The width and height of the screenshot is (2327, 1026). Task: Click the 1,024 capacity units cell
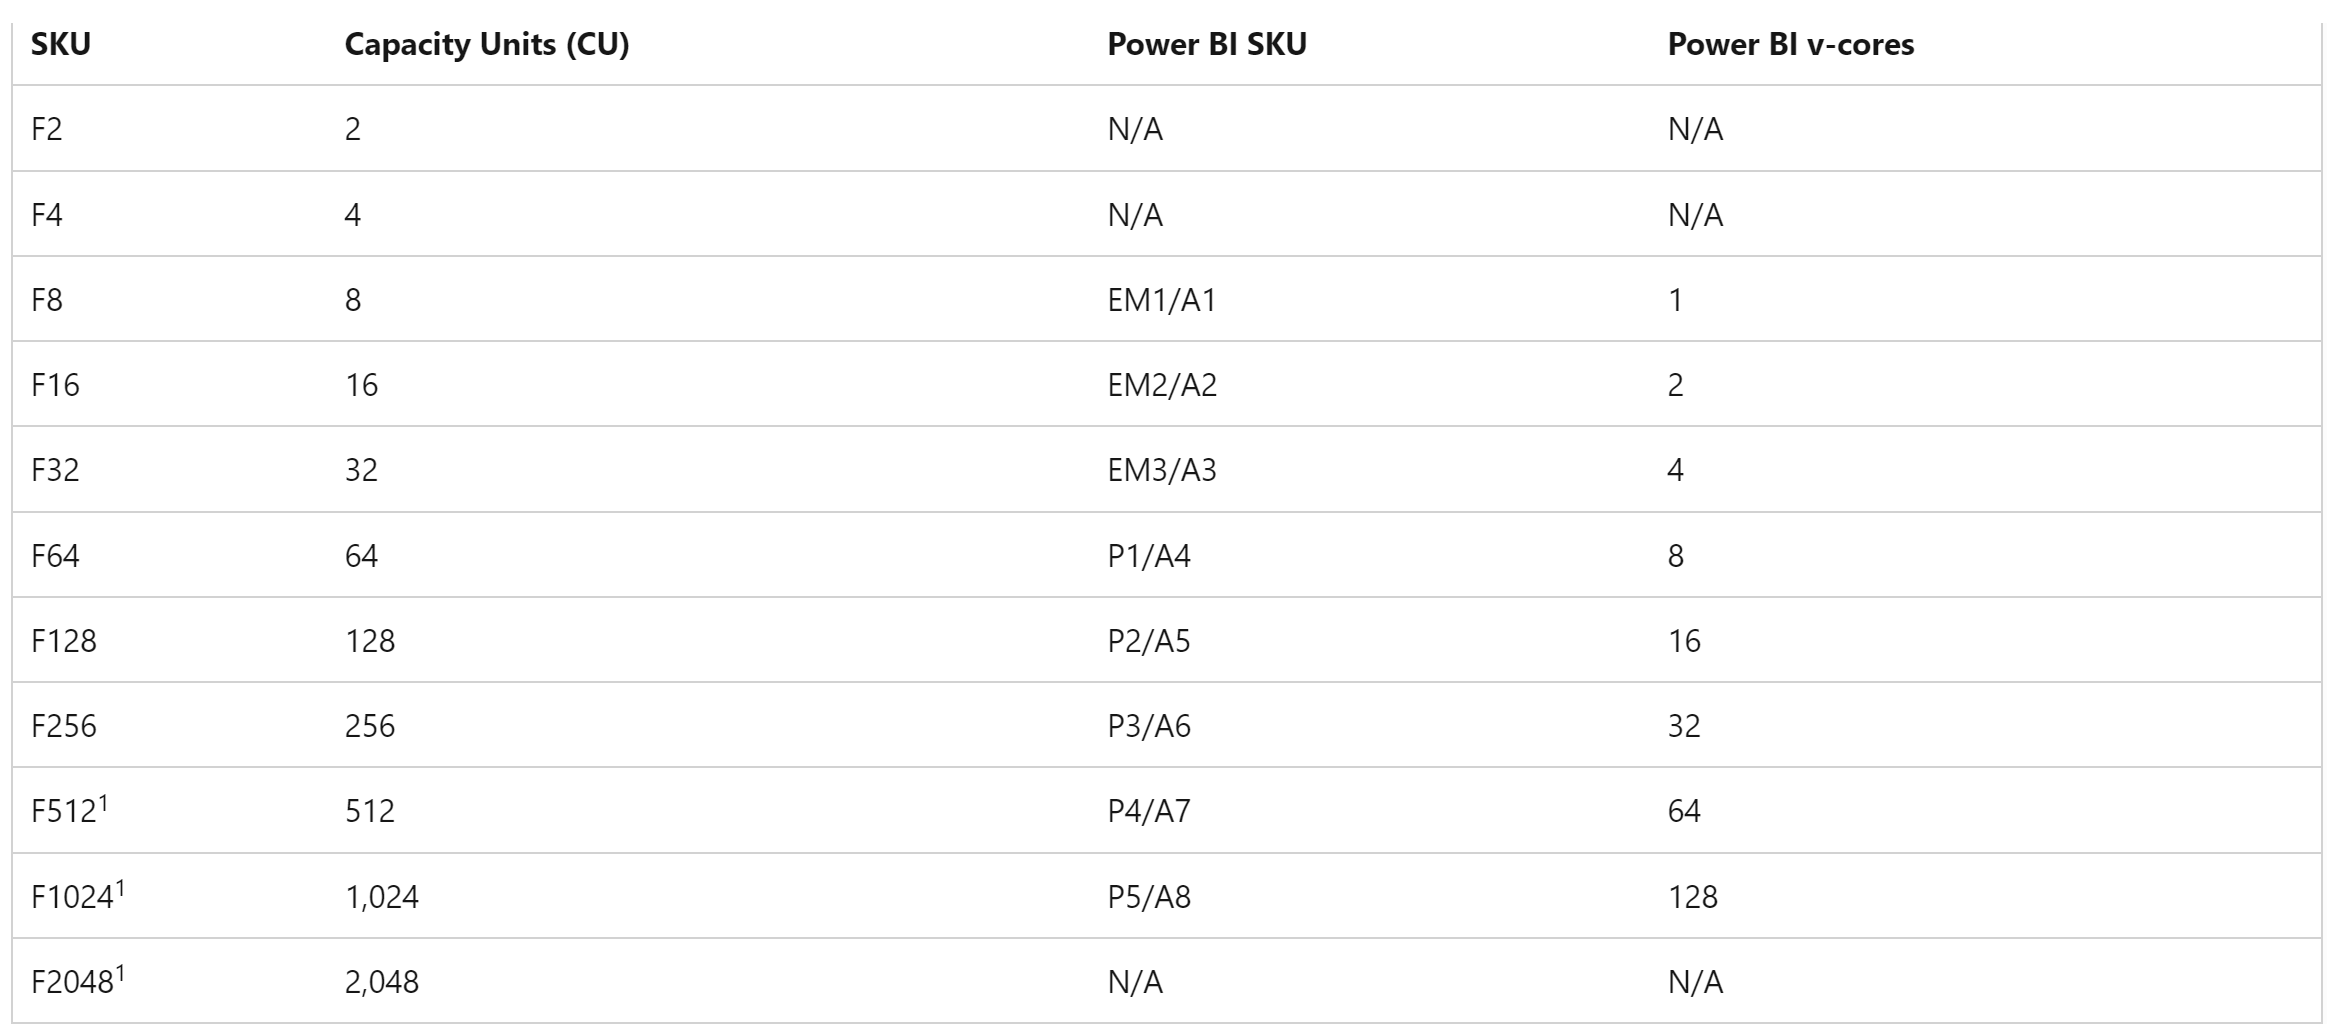click(x=382, y=897)
